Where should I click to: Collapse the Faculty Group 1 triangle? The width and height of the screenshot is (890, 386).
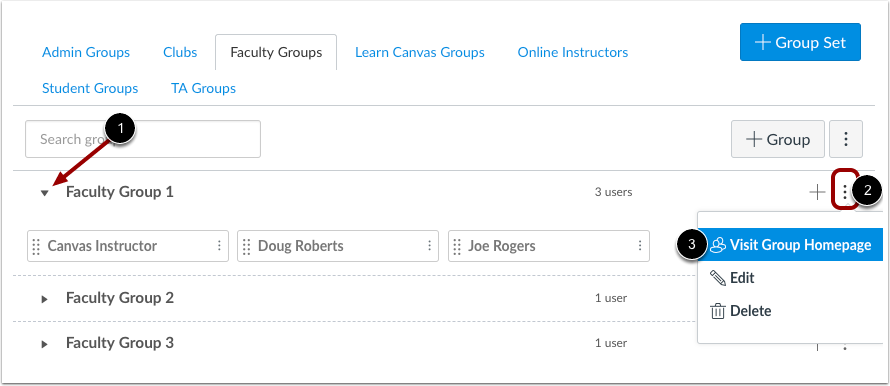click(x=45, y=193)
